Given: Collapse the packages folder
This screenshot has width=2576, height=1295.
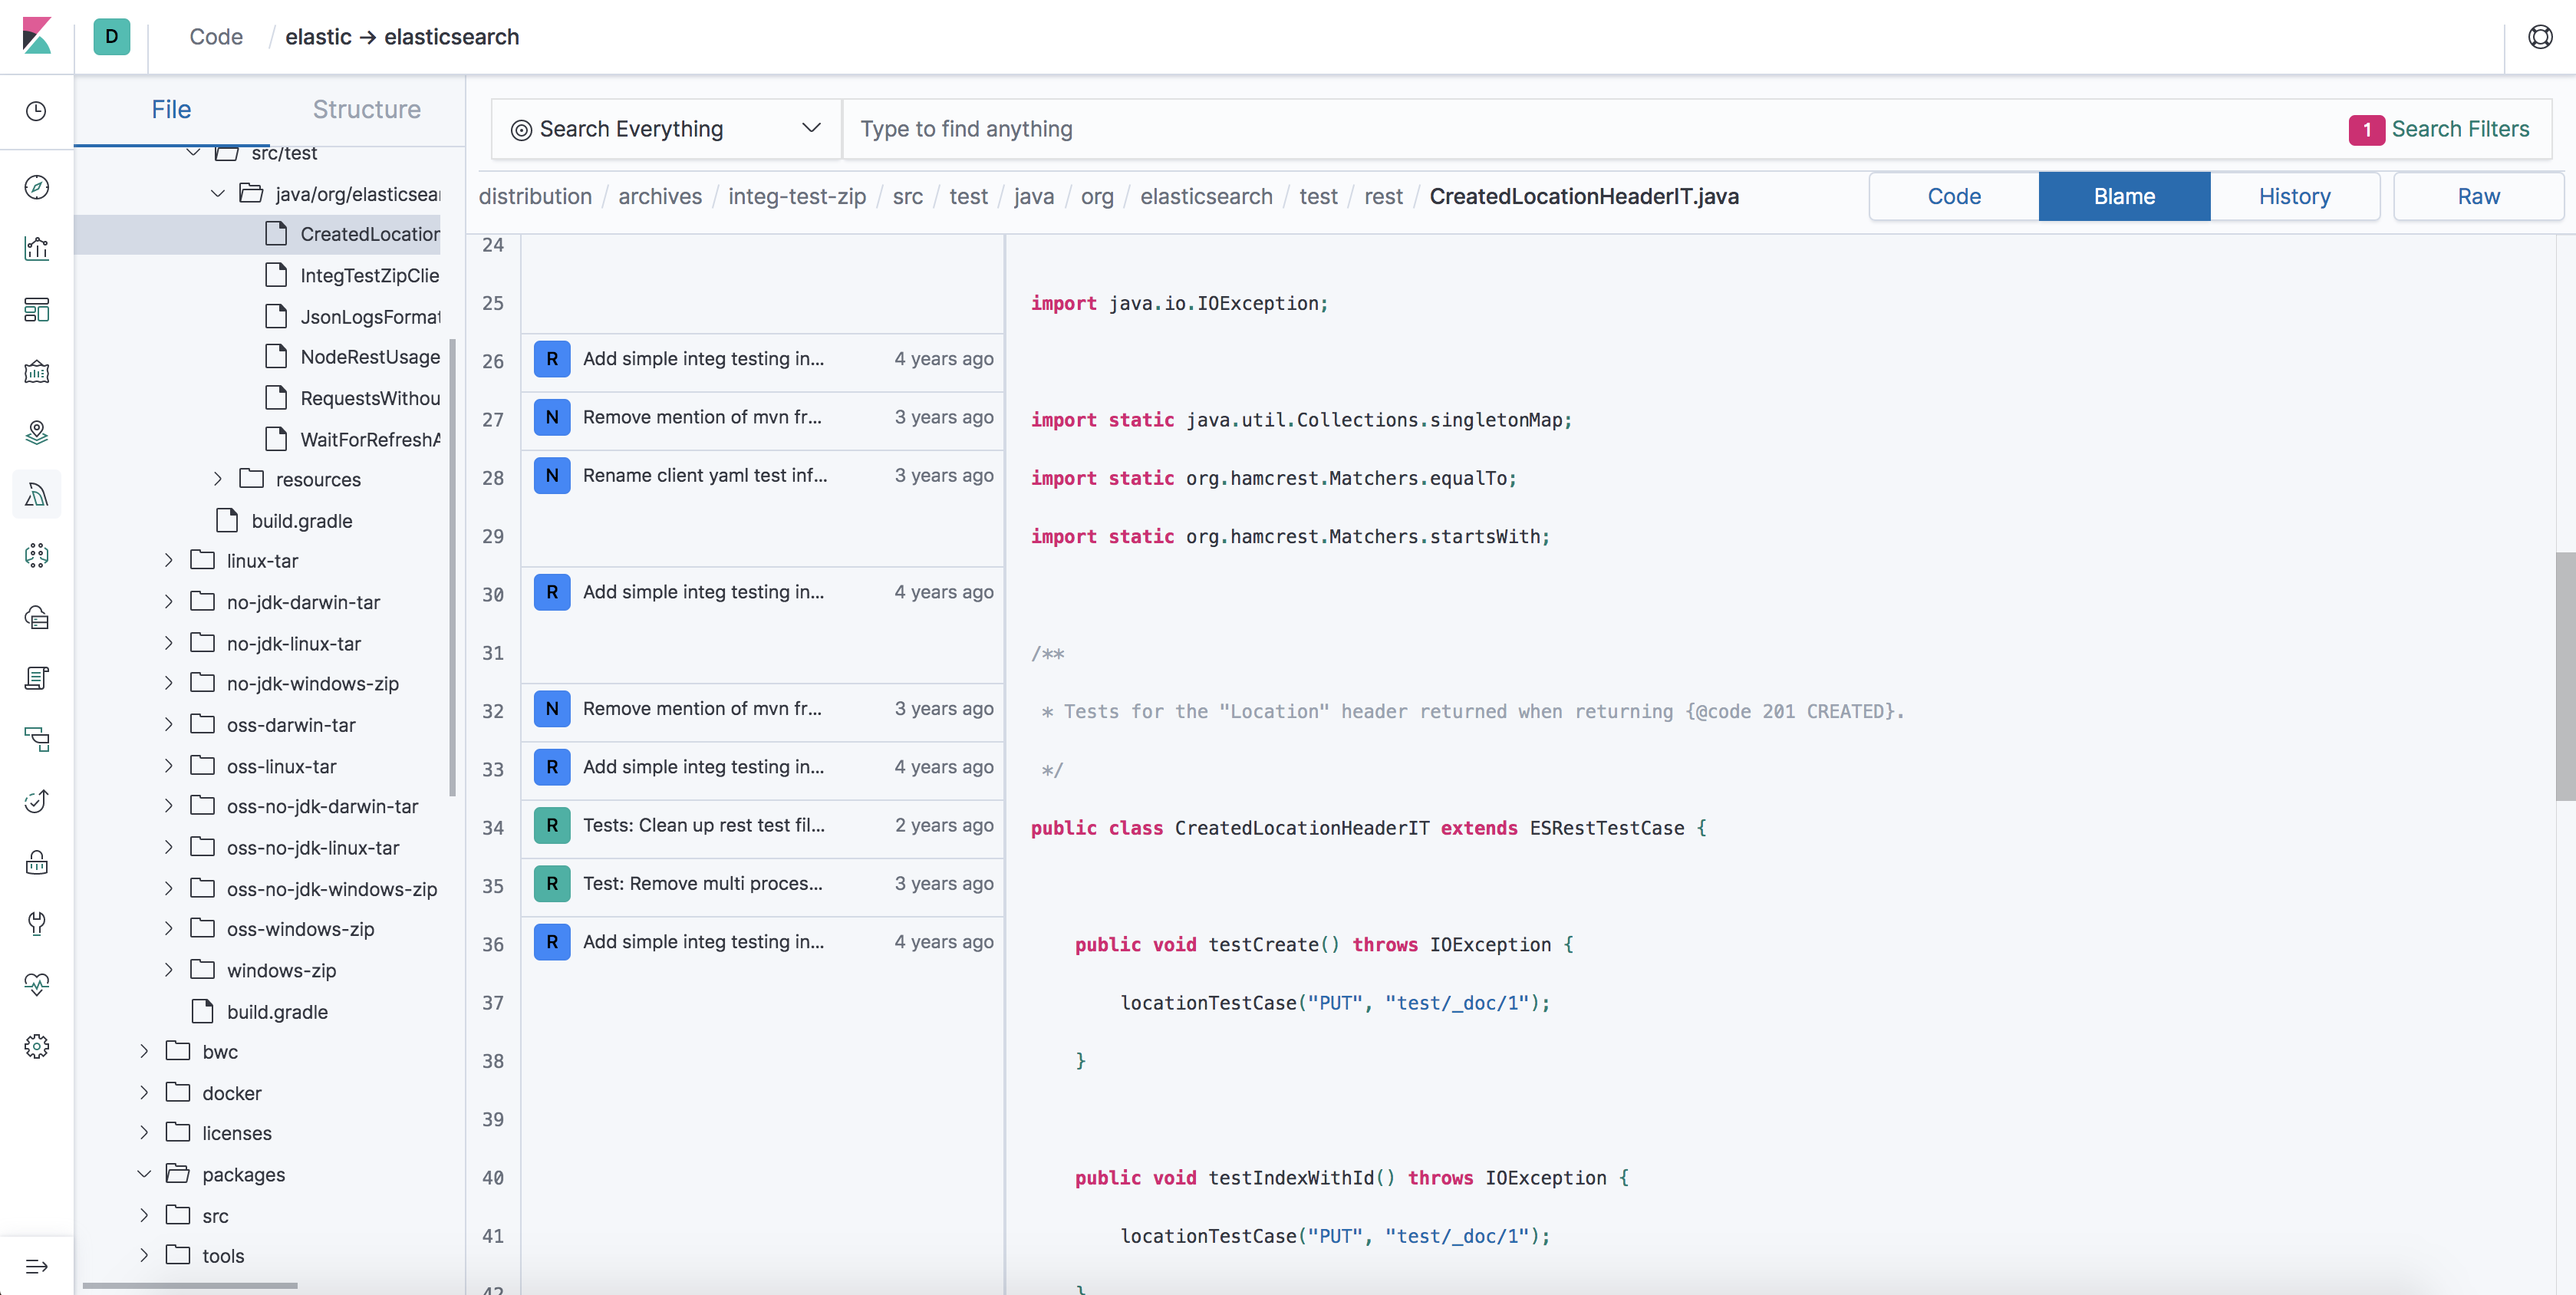Looking at the screenshot, I should (144, 1174).
